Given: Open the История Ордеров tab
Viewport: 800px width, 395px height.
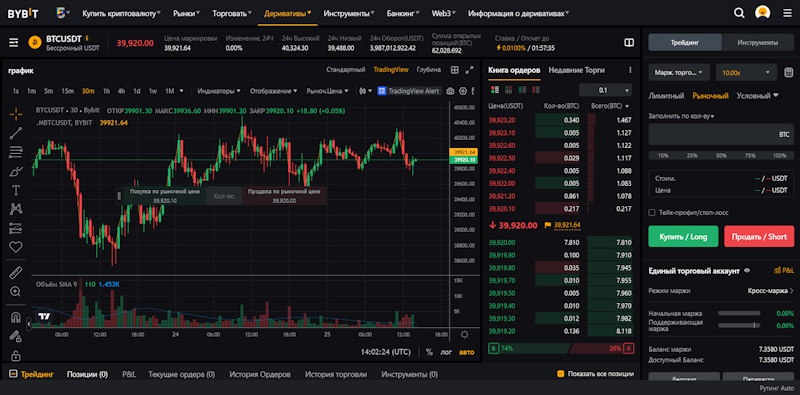Looking at the screenshot, I should [x=260, y=374].
